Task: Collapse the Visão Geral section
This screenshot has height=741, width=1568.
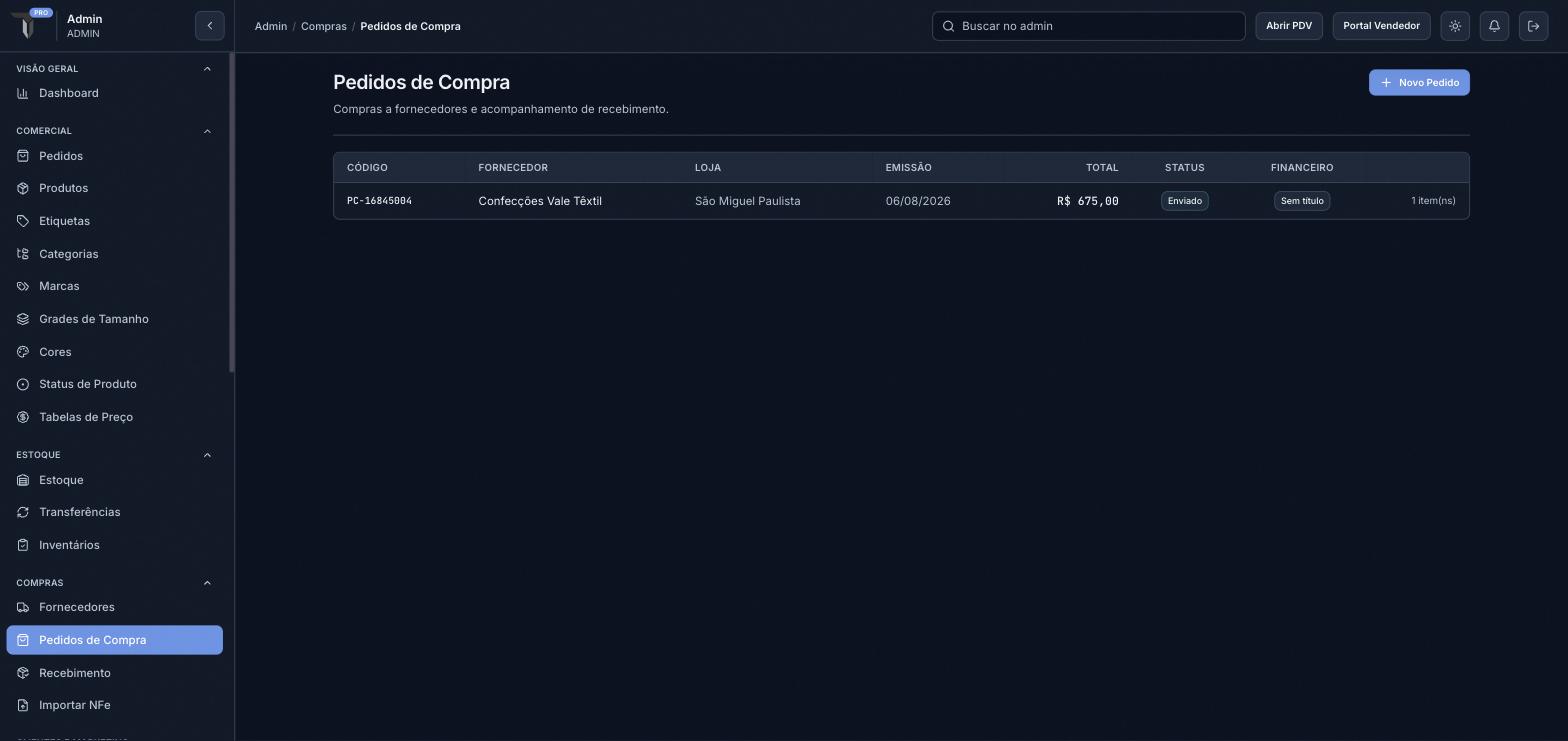Action: [x=207, y=69]
